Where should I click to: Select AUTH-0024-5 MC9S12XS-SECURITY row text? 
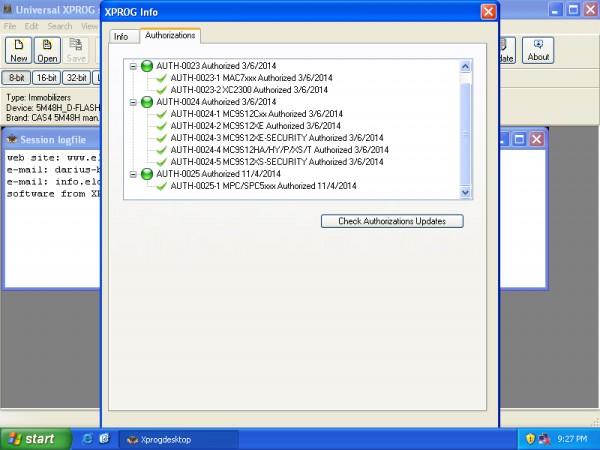(277, 162)
